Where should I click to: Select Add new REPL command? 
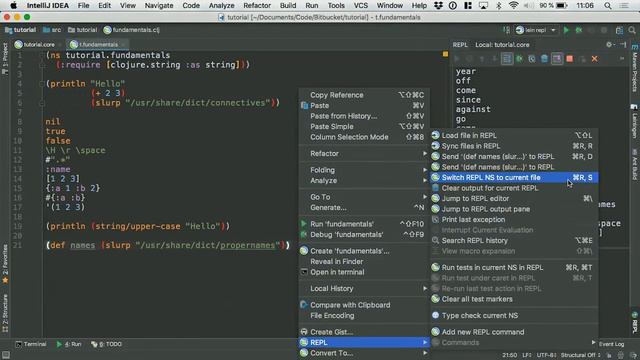point(514,332)
